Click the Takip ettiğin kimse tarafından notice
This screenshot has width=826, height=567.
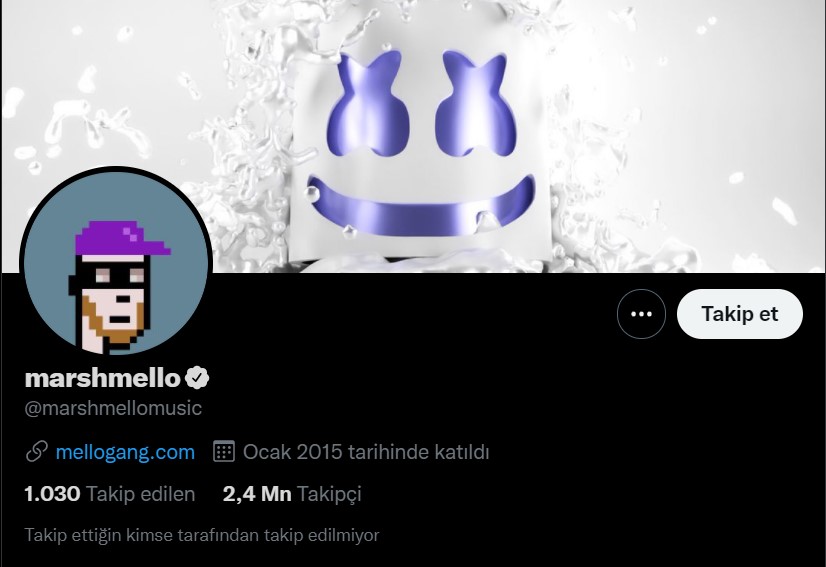(x=202, y=535)
